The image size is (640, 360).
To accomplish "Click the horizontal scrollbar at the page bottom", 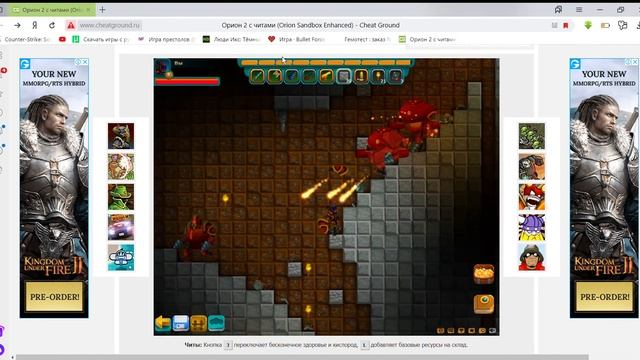I will 302,357.
